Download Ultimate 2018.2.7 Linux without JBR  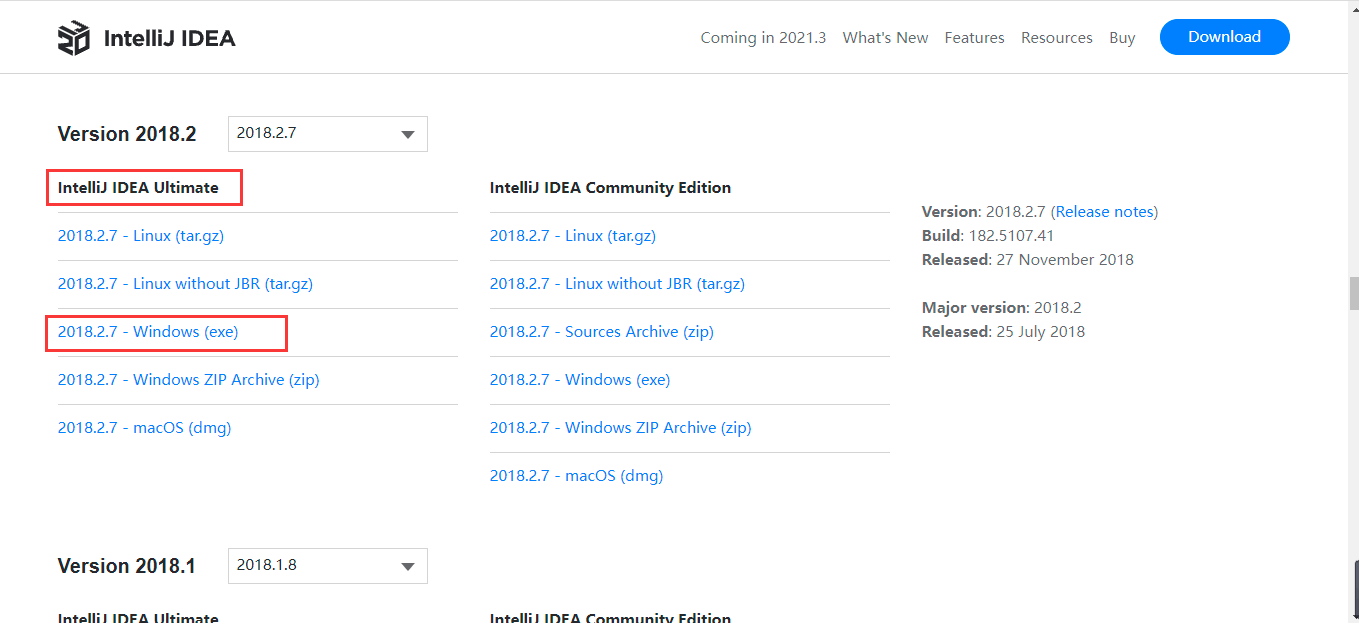185,284
